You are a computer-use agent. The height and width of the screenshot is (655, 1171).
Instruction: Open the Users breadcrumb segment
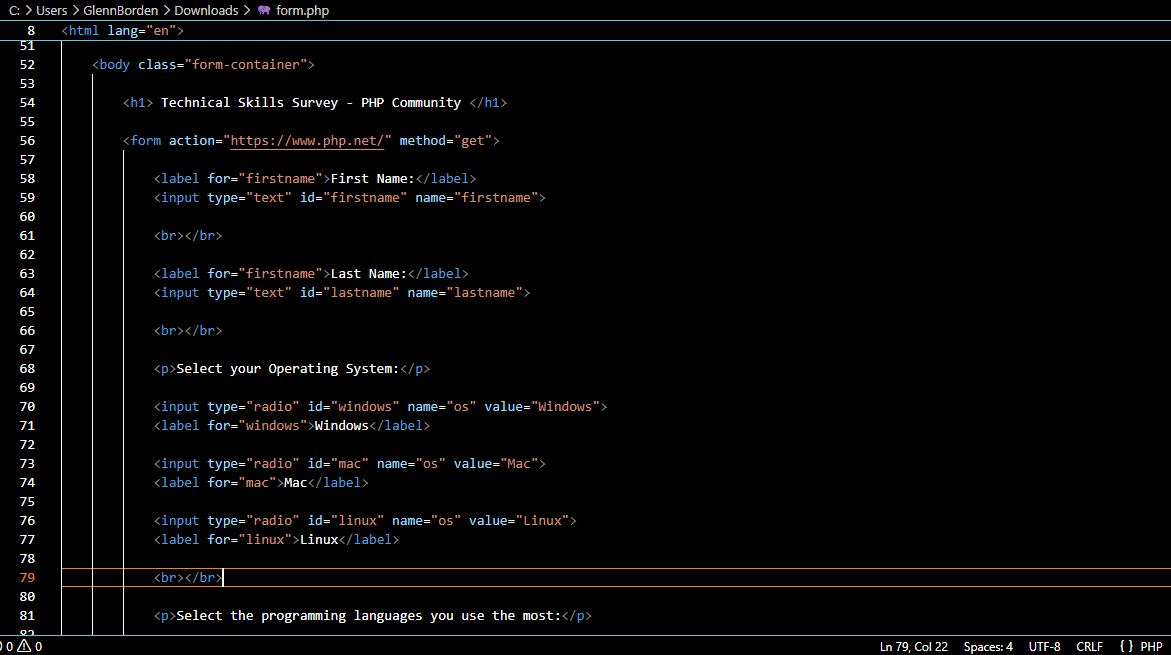click(52, 10)
